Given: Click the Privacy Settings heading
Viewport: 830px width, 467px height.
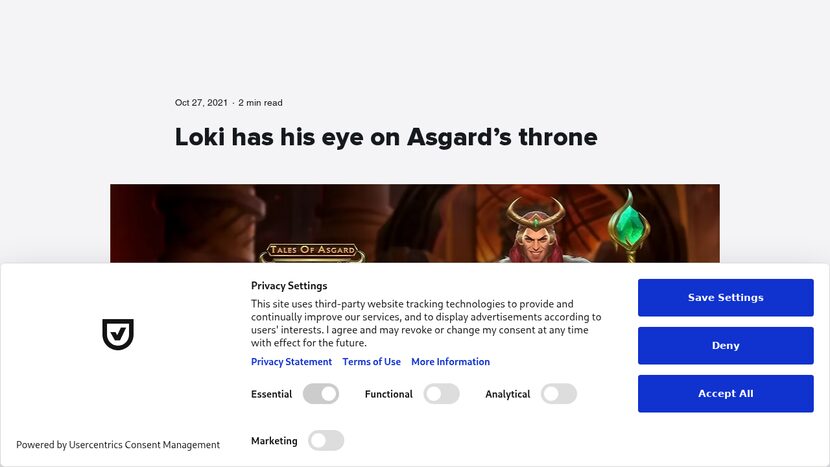Looking at the screenshot, I should click(289, 286).
